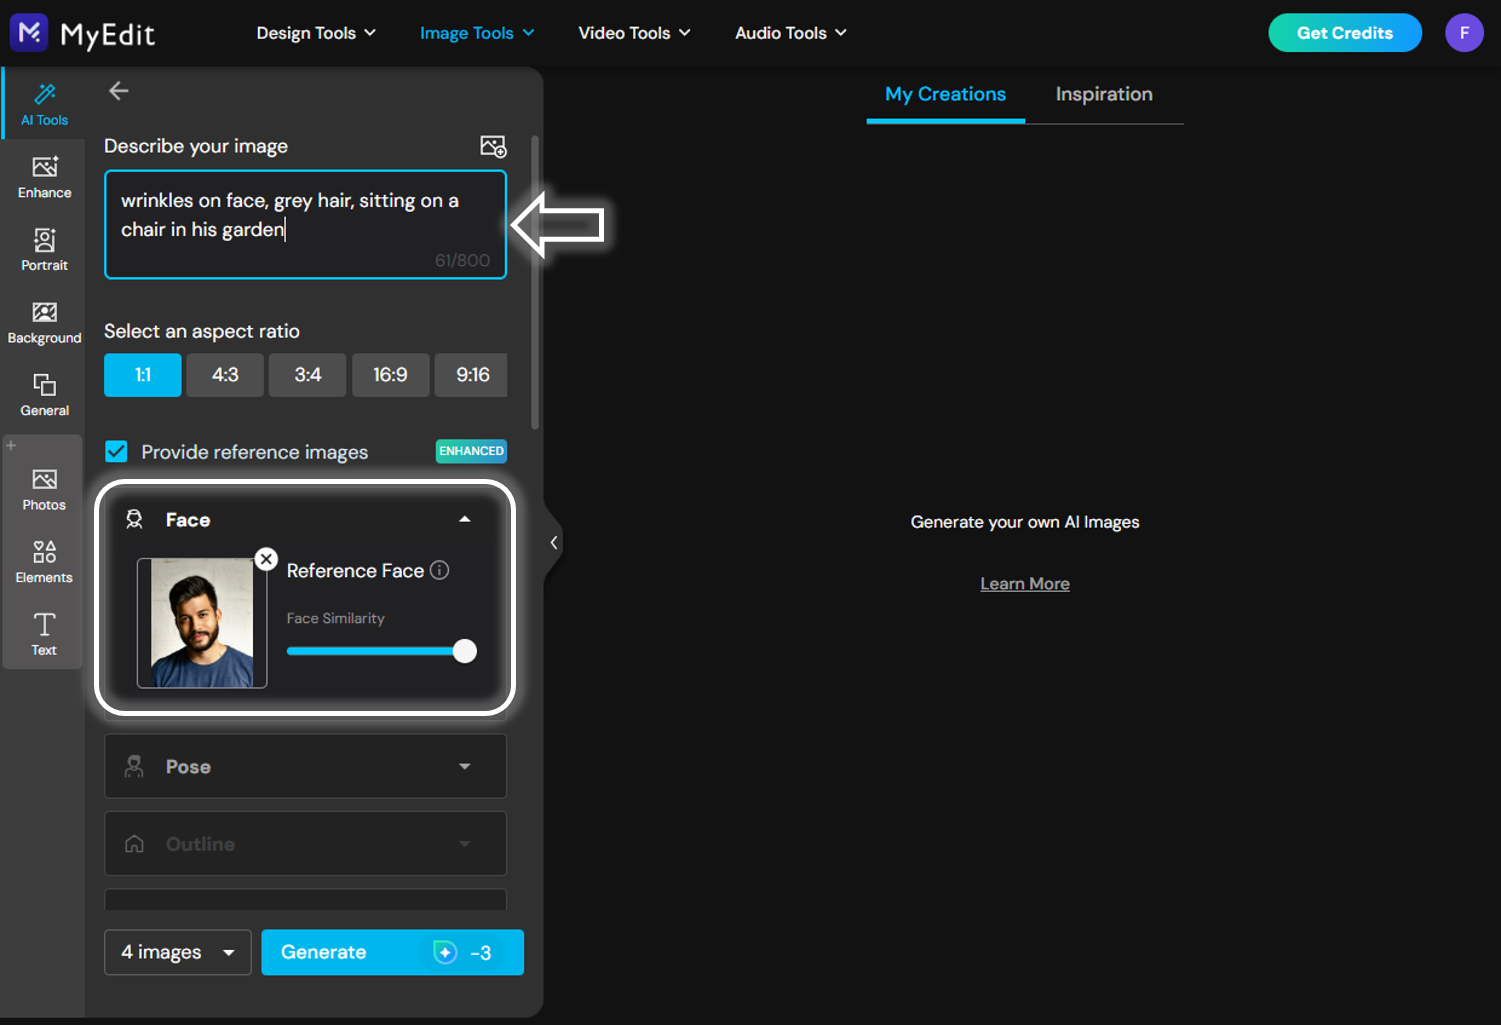Go back using the left arrow

119,91
